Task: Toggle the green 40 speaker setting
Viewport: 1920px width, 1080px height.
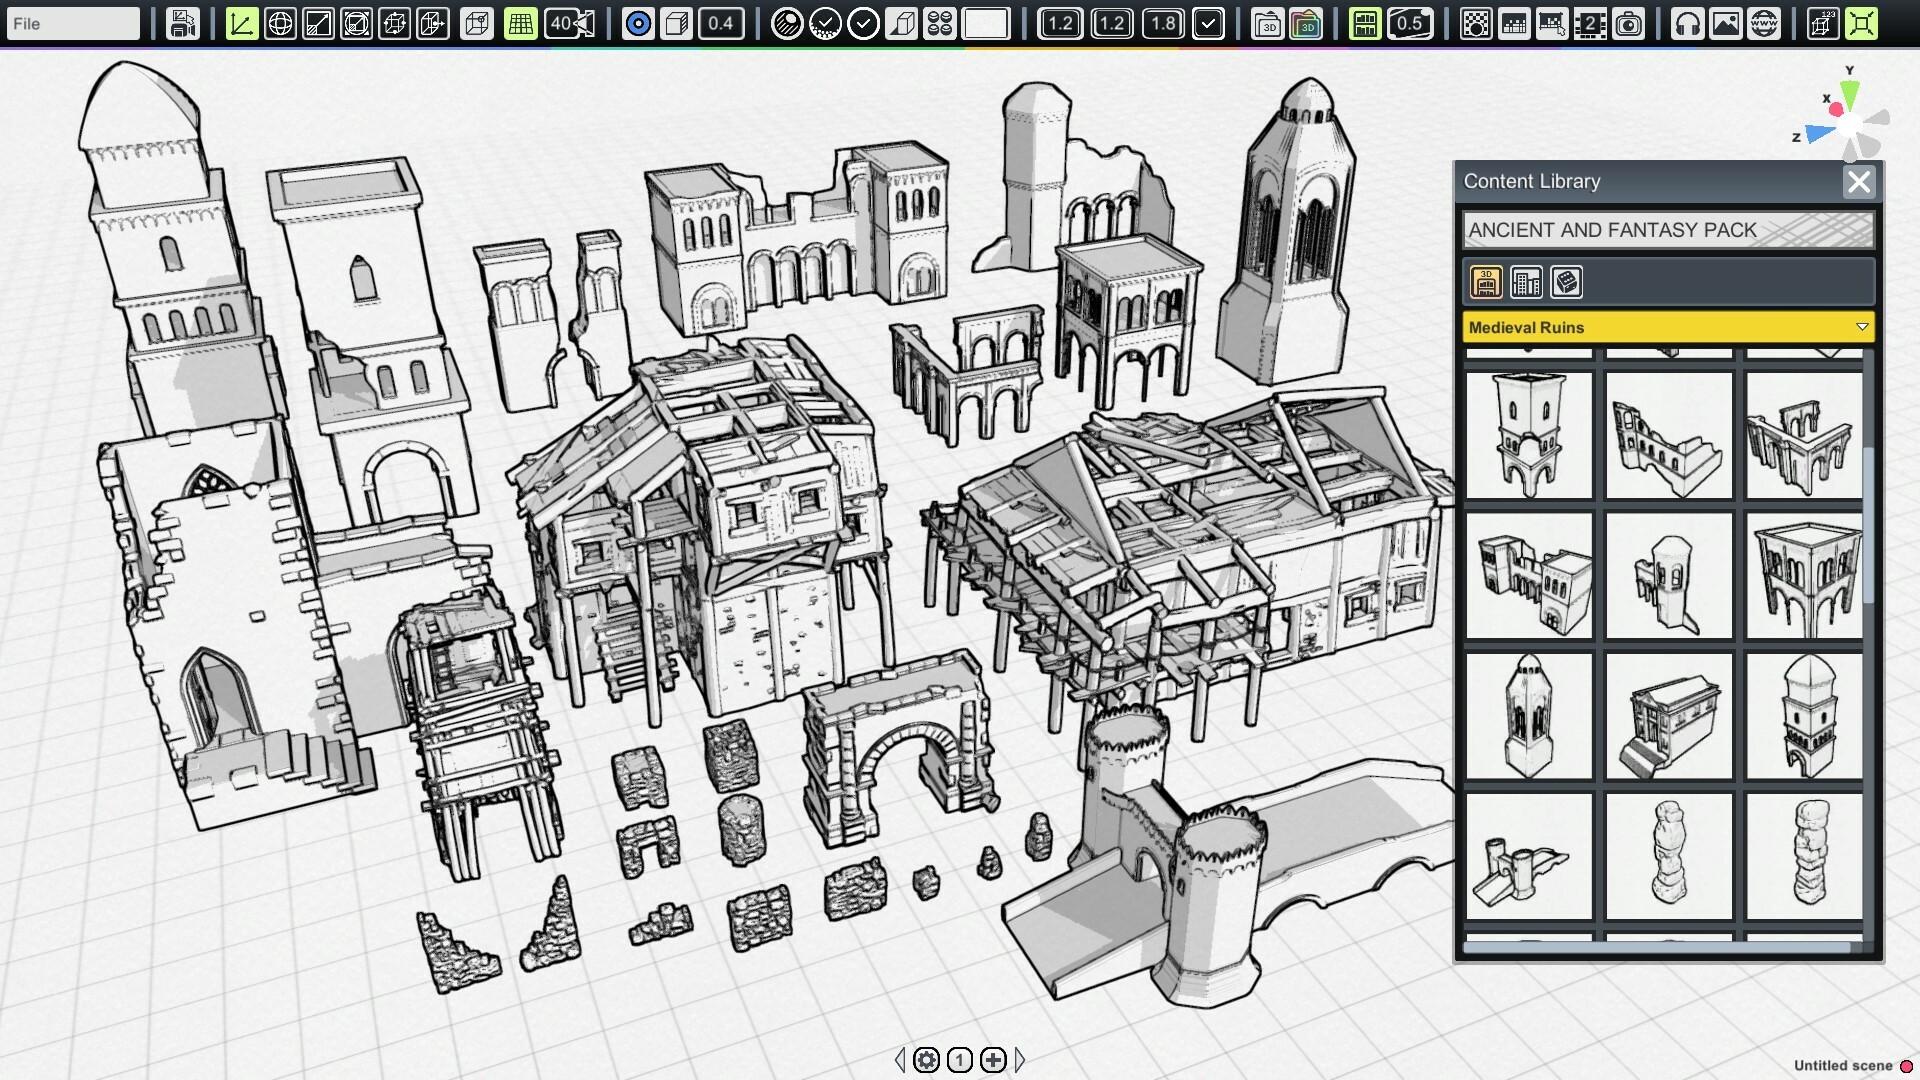Action: pyautogui.click(x=566, y=22)
